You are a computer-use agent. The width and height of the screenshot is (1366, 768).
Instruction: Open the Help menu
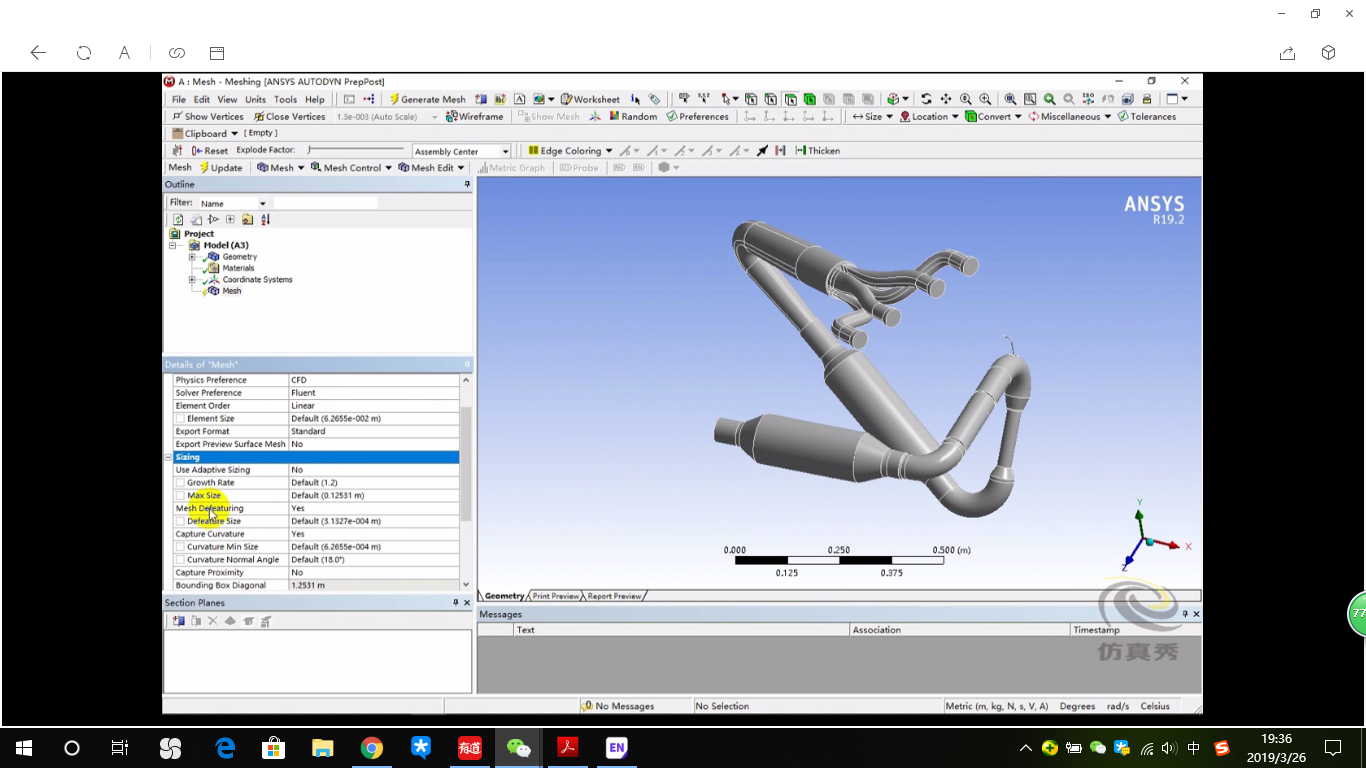[315, 100]
